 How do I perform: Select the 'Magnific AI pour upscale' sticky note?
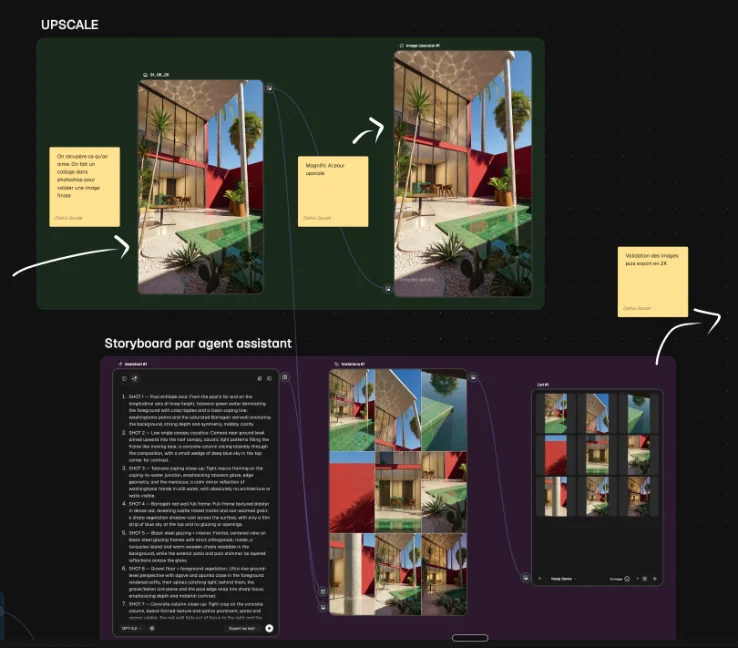(333, 192)
